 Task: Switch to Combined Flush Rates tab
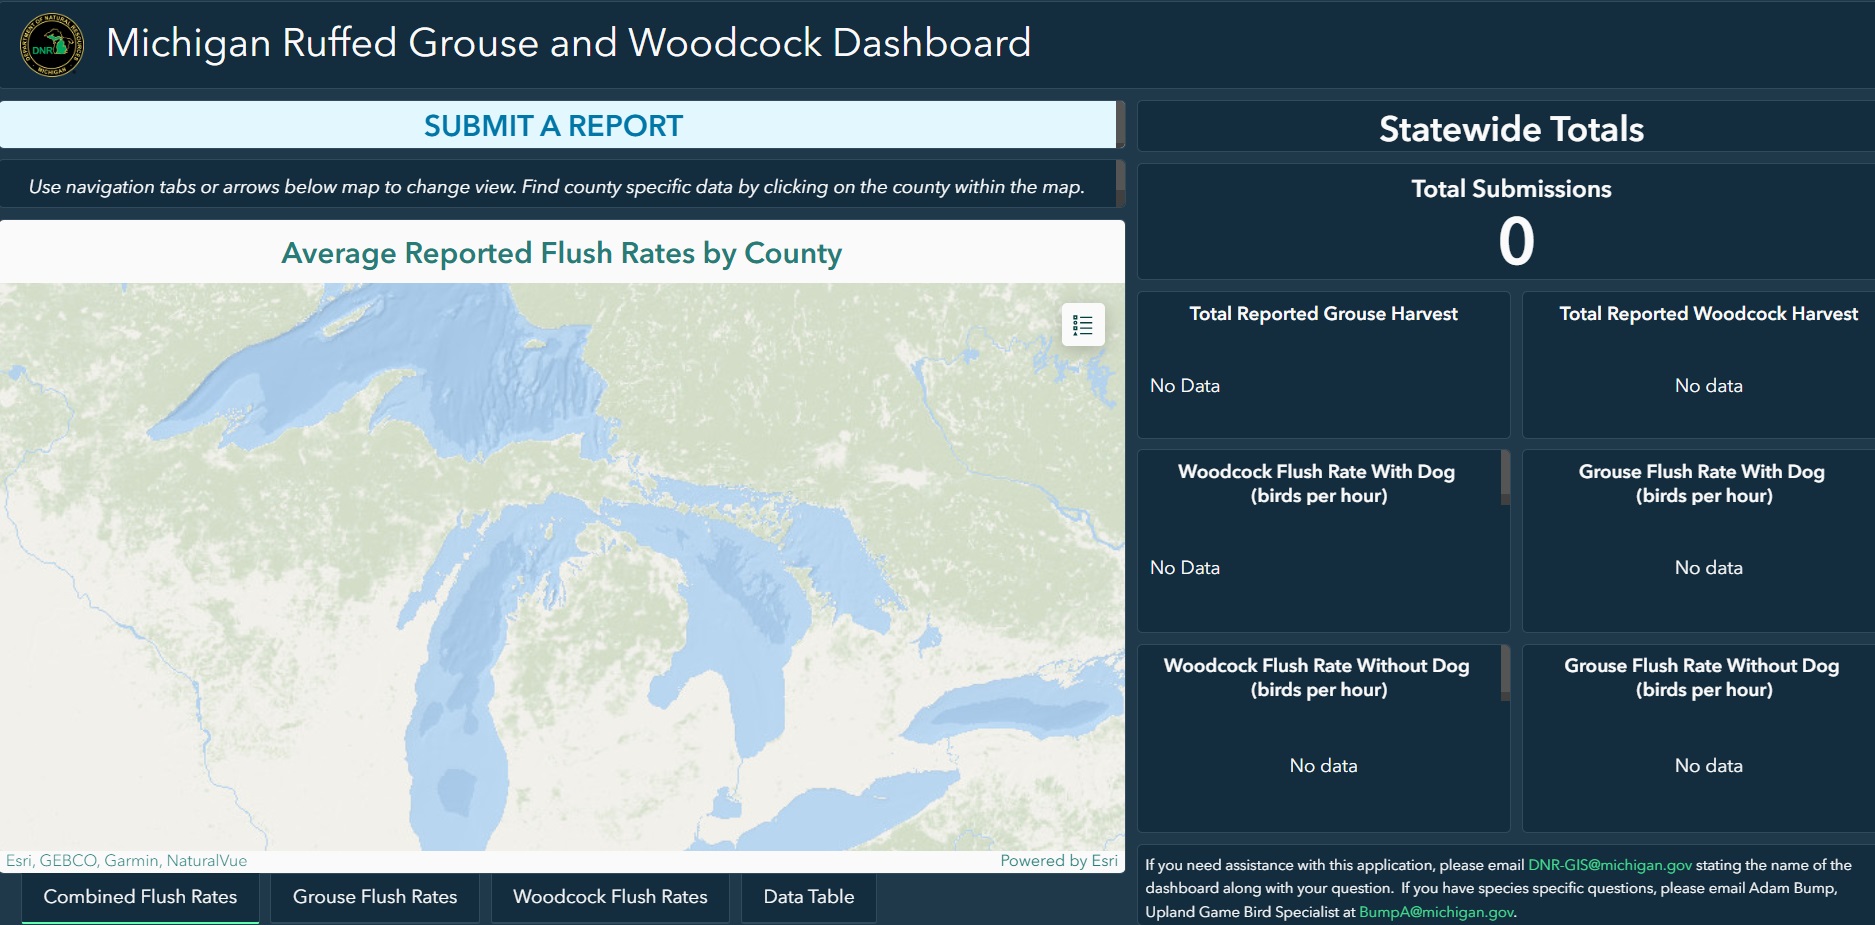[140, 897]
